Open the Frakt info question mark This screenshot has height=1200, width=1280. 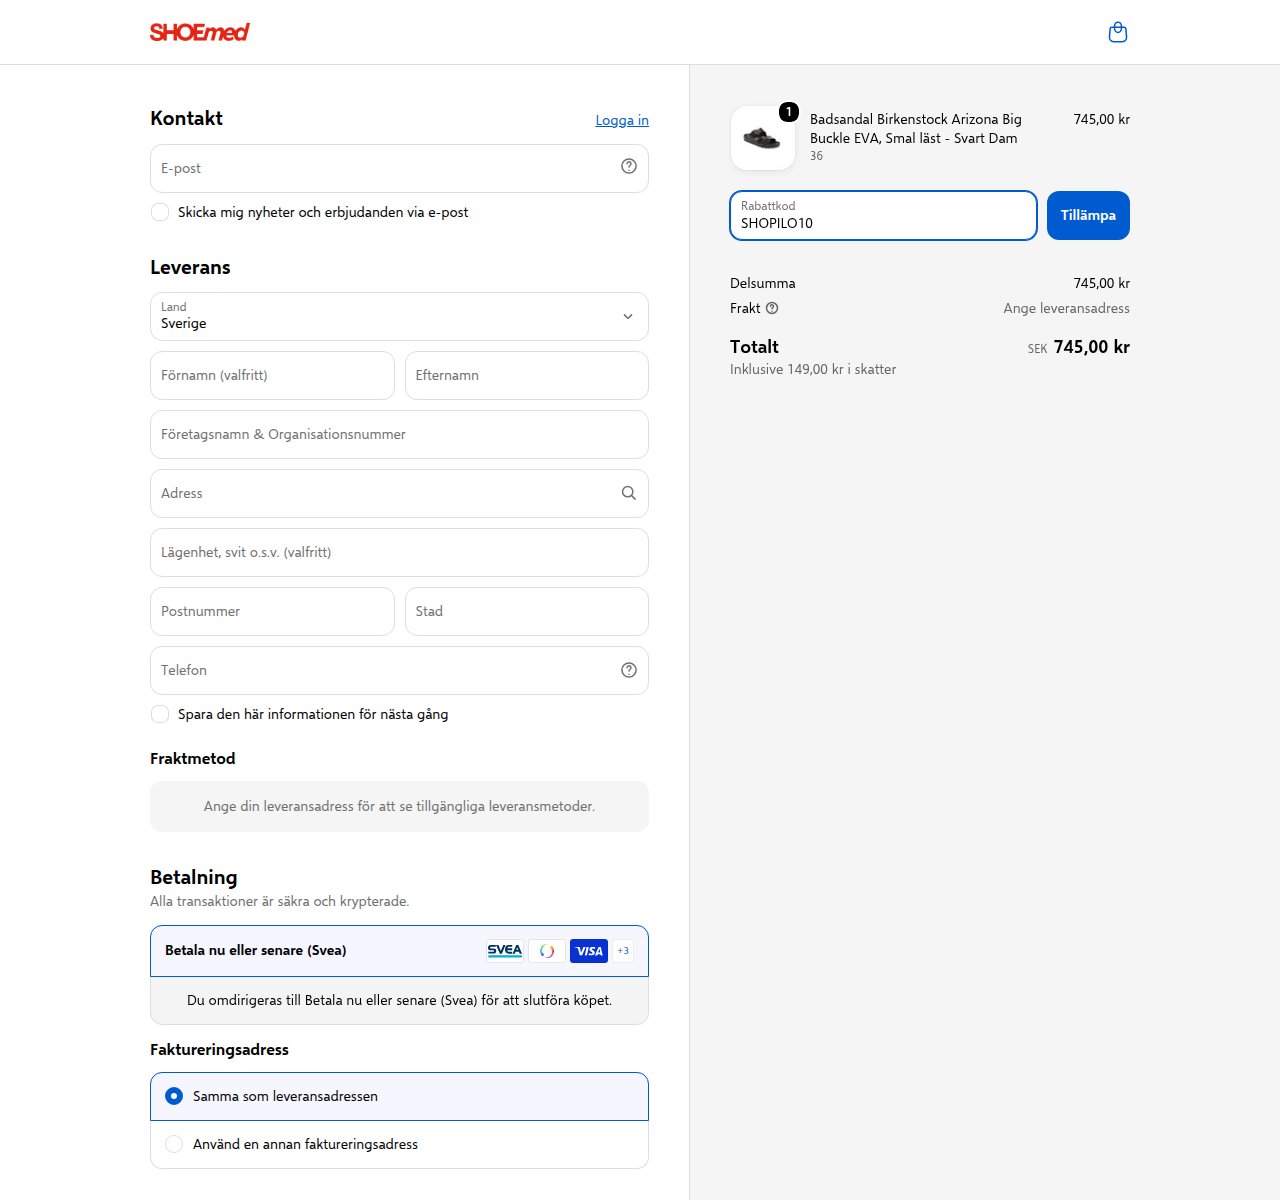[x=772, y=308]
